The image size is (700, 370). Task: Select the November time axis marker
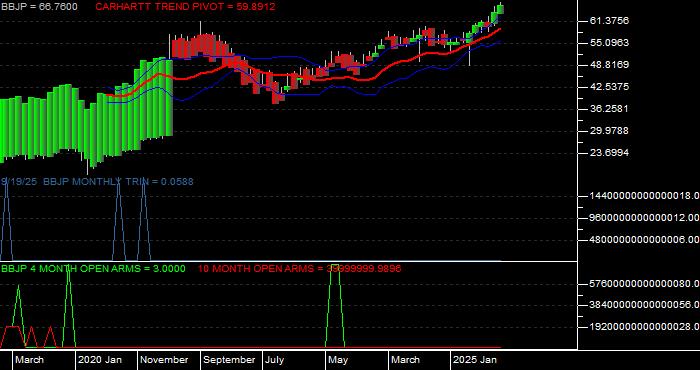coord(165,360)
